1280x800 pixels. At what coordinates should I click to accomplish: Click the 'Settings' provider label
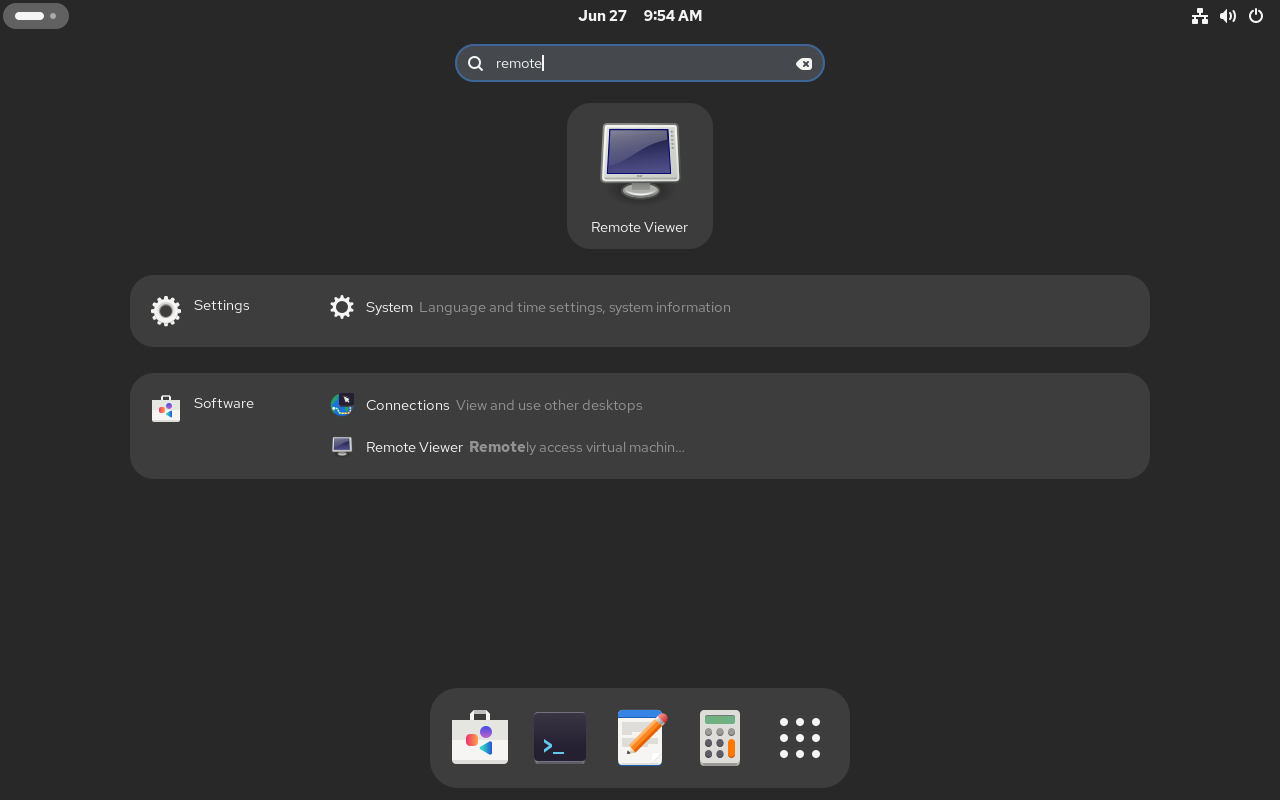point(222,305)
